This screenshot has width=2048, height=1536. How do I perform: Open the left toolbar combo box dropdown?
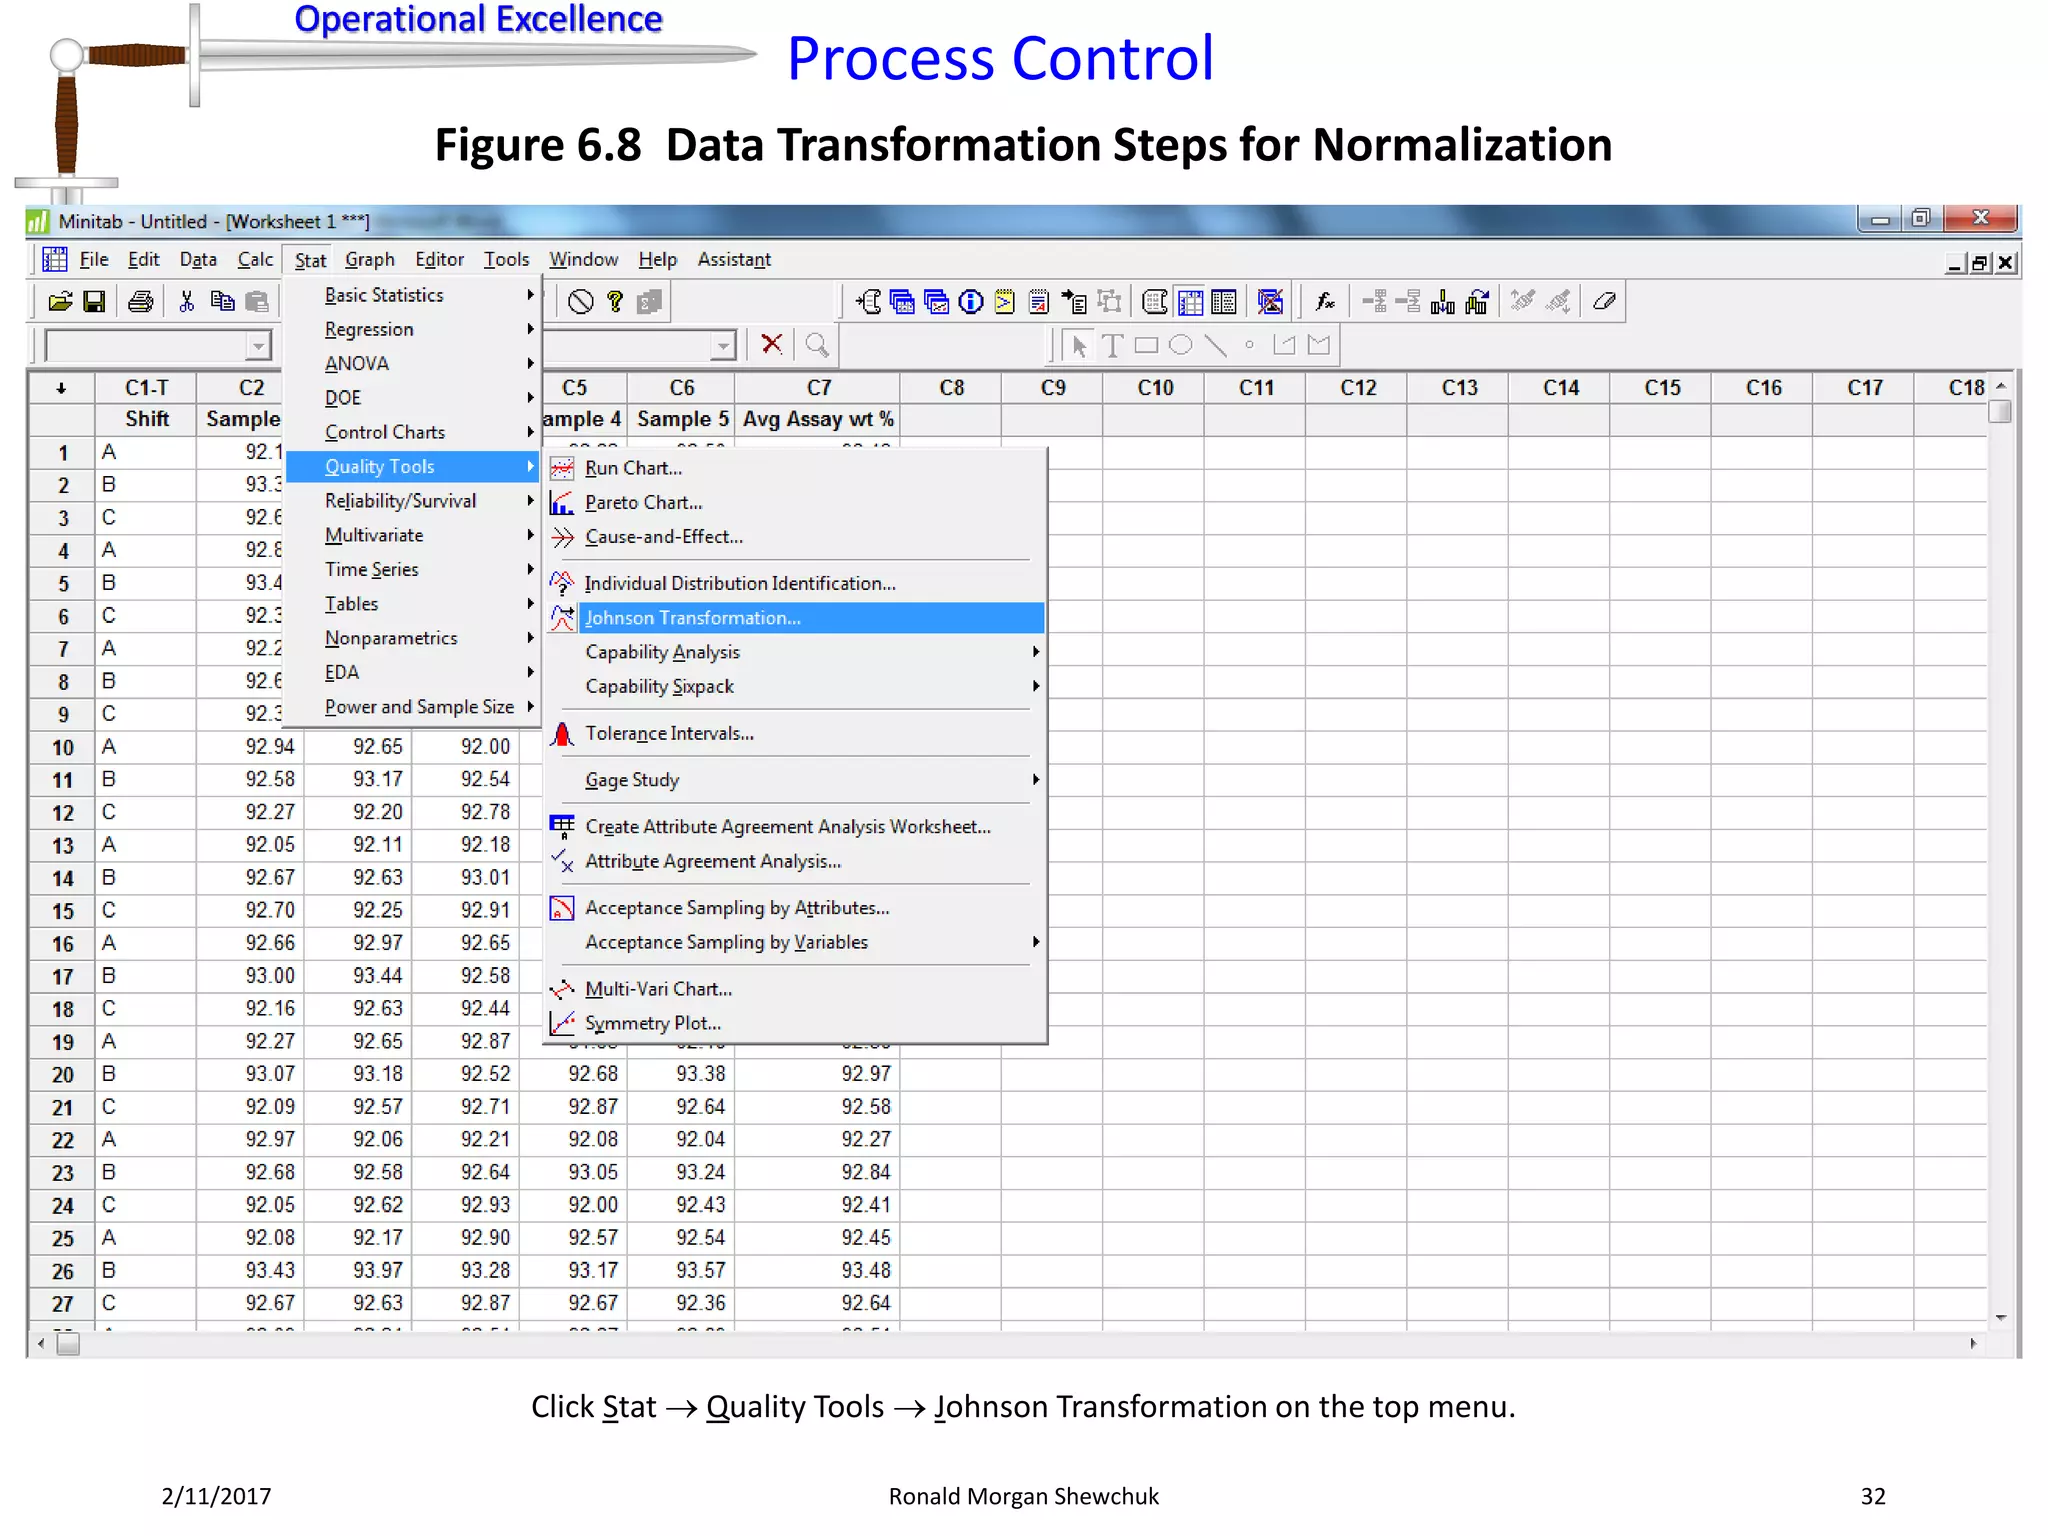click(x=258, y=346)
